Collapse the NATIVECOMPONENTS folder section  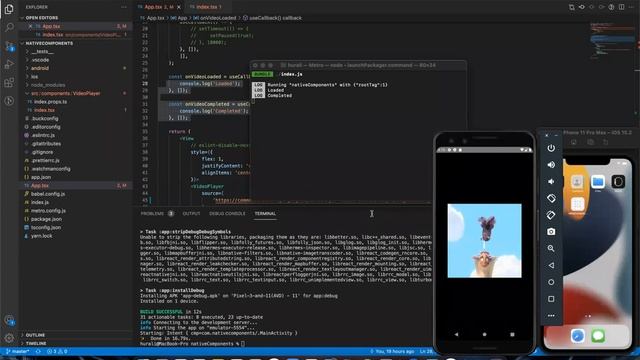(49, 43)
